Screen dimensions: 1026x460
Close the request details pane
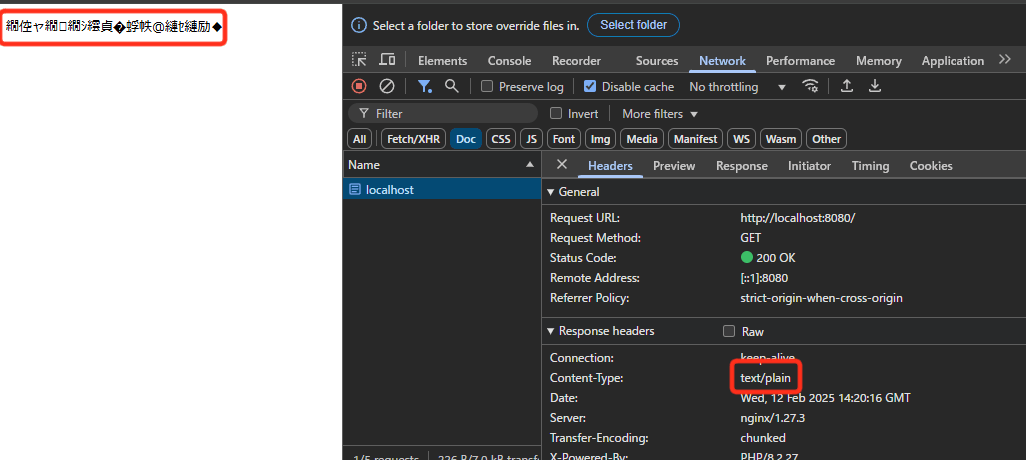(562, 165)
